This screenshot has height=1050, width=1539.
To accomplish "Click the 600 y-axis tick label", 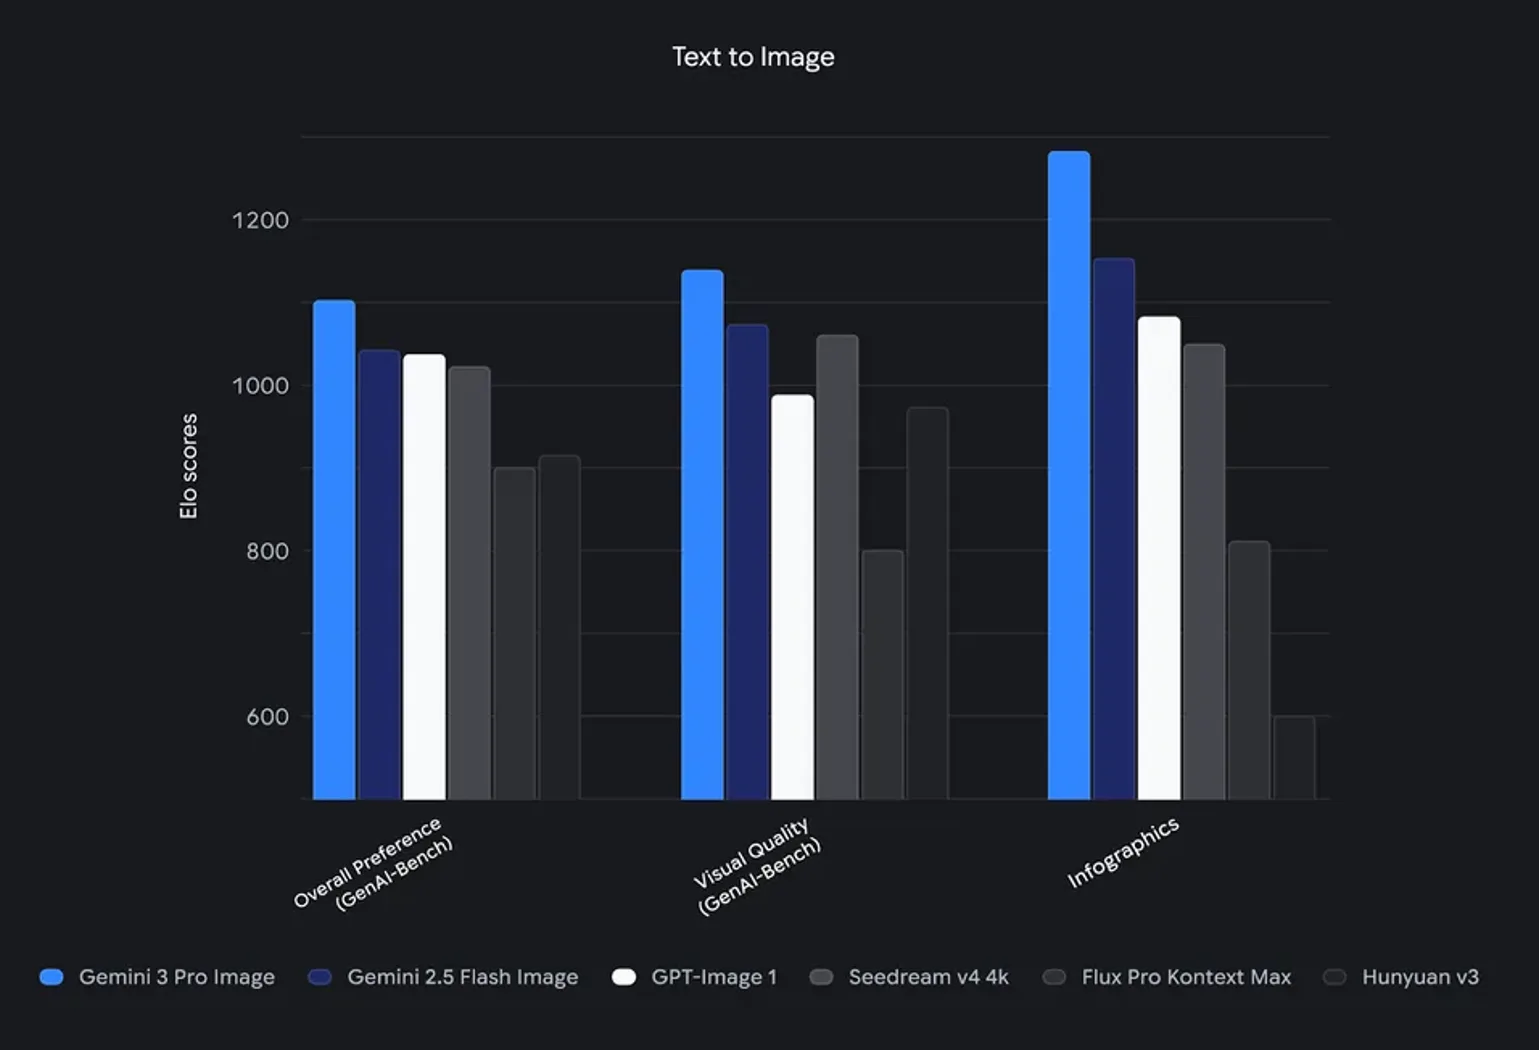I will click(267, 717).
